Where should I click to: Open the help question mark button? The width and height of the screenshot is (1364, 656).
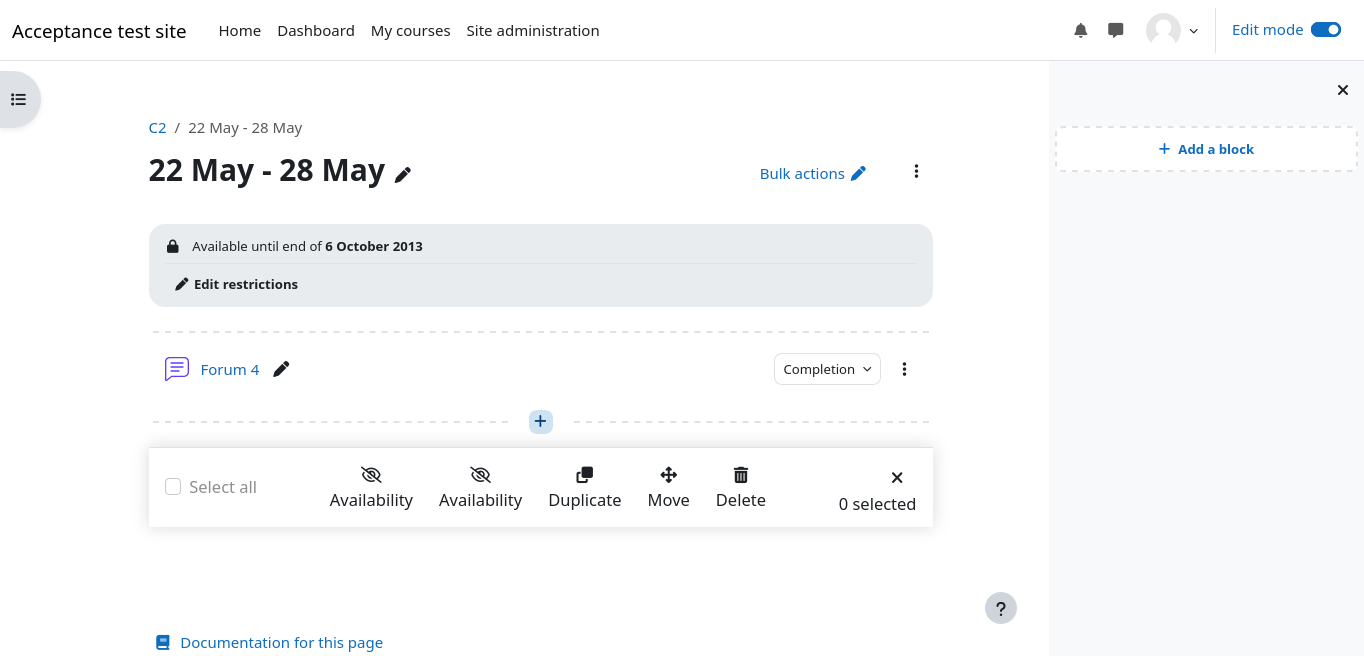coord(1000,608)
